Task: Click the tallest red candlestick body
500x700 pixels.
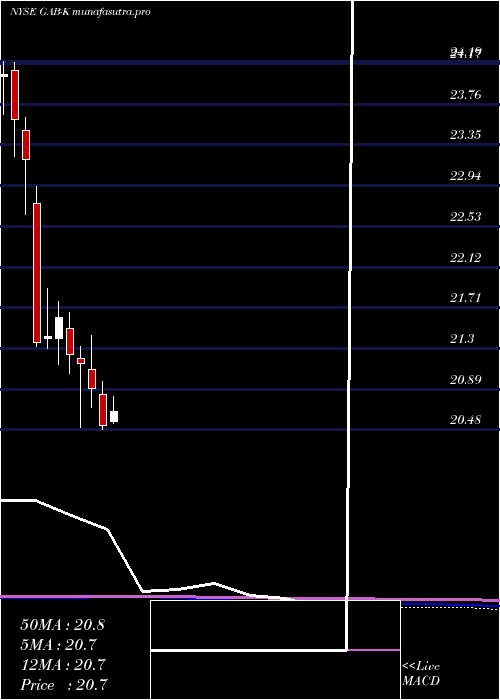Action: (x=37, y=273)
